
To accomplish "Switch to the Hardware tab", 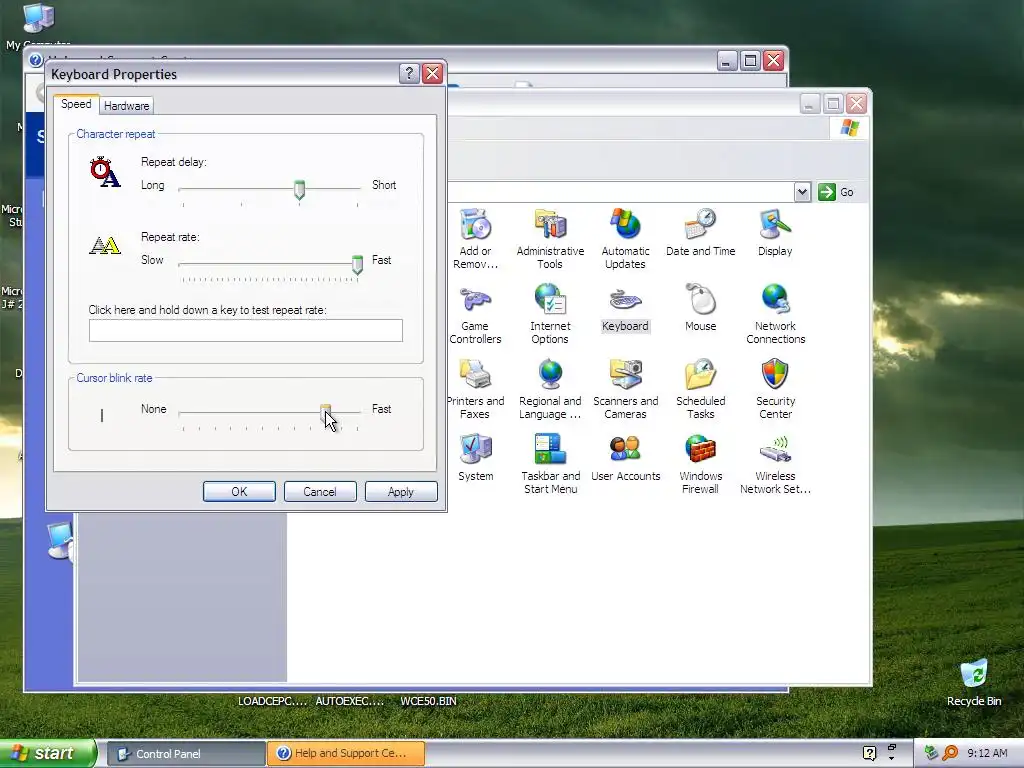I will 127,106.
